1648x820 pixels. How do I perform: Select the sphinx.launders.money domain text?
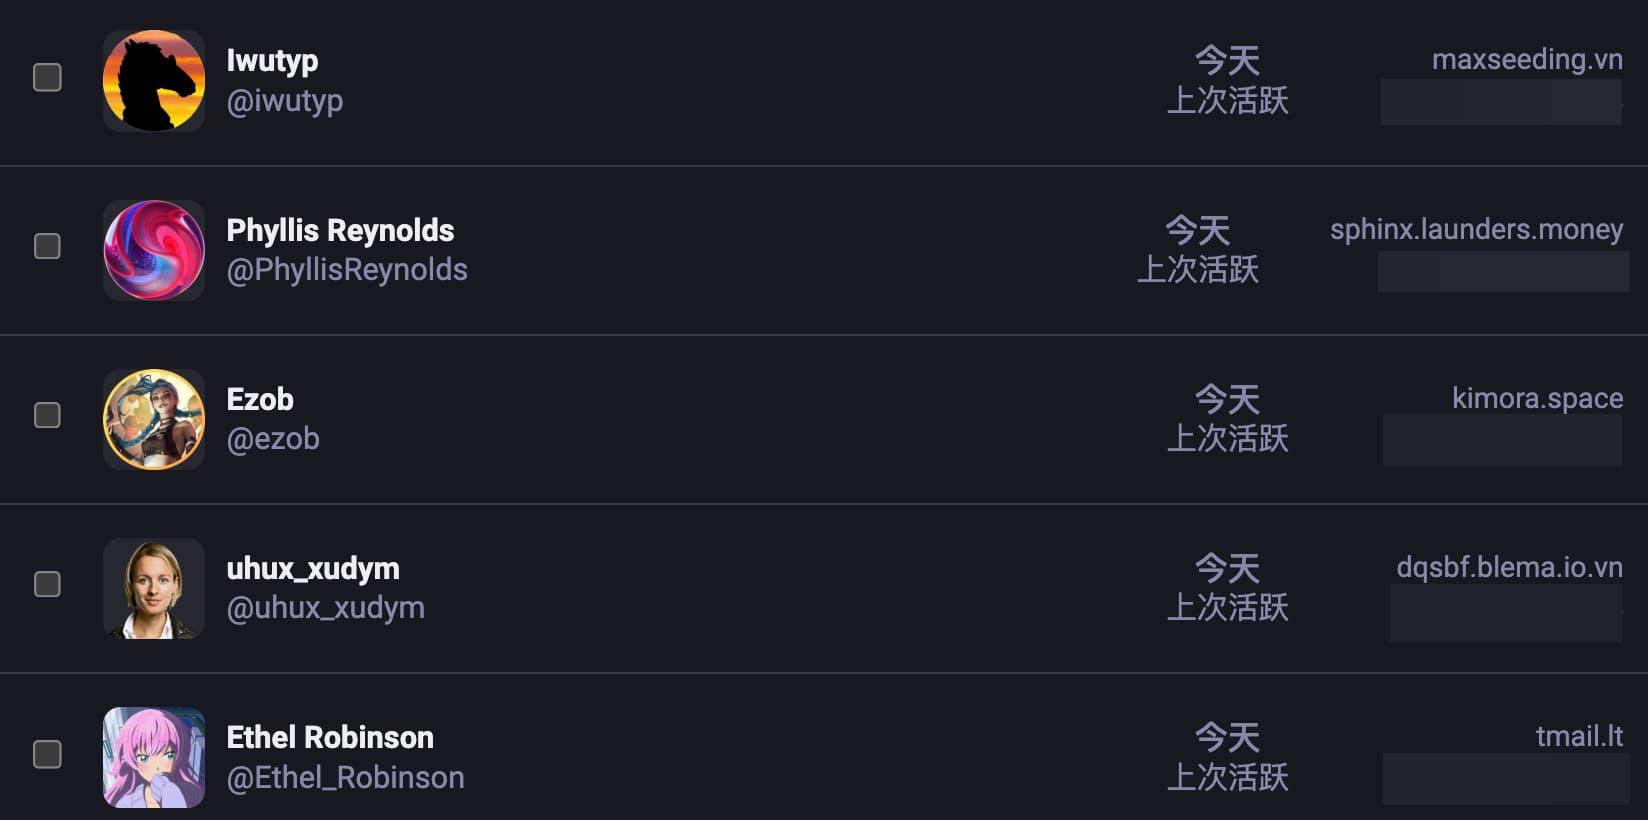tap(1476, 229)
